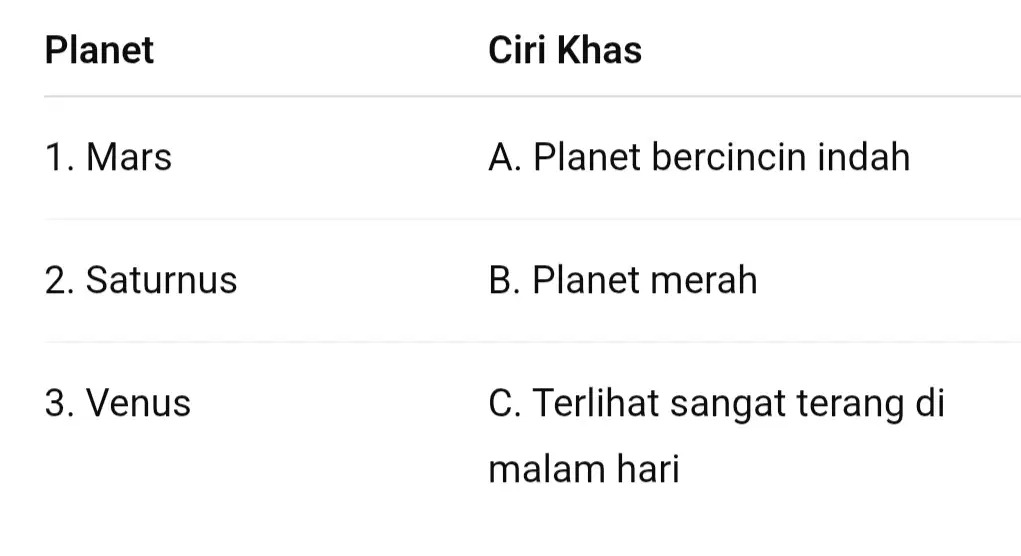Click the text malam hari
The height and width of the screenshot is (556, 1021).
pos(583,469)
